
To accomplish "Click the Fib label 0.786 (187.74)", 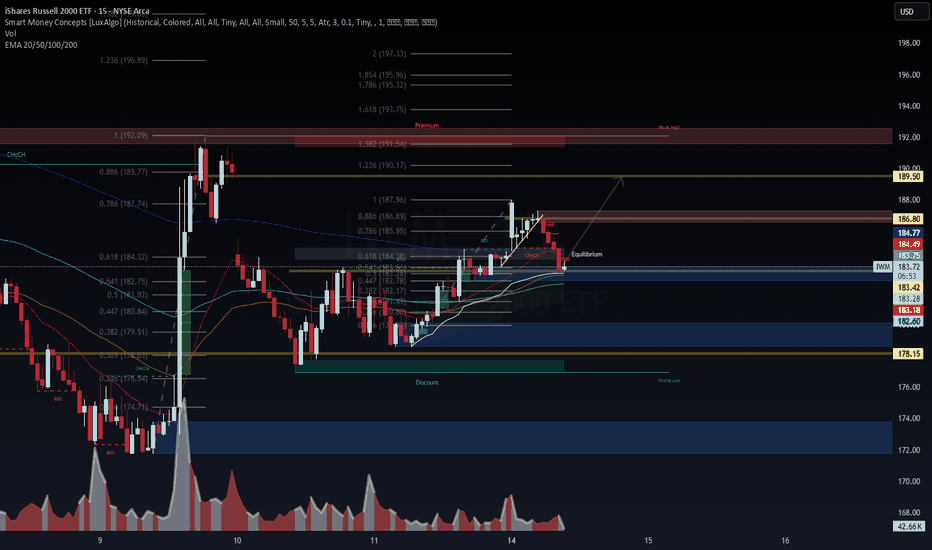I will click(124, 204).
